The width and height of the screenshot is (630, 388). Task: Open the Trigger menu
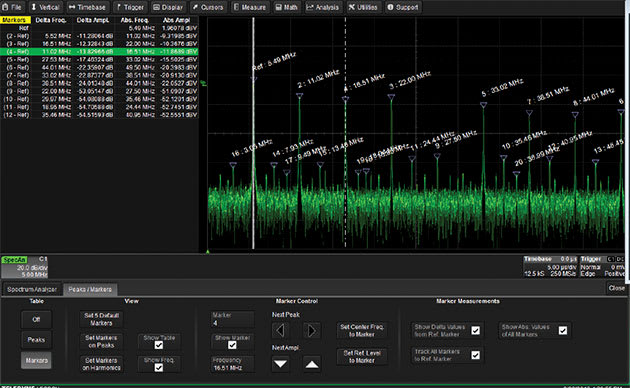pyautogui.click(x=130, y=7)
